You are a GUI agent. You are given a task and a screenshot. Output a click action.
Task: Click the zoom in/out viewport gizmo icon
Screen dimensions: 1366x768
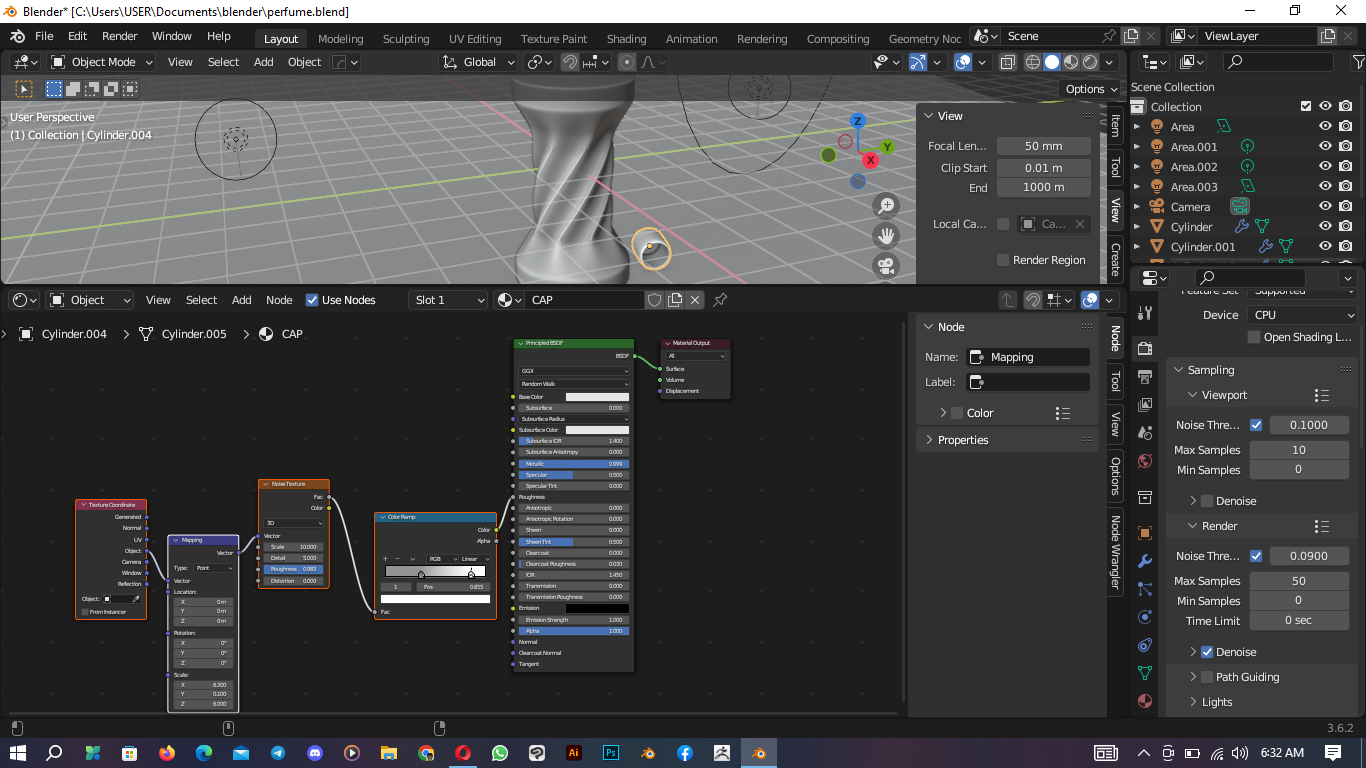pos(886,206)
